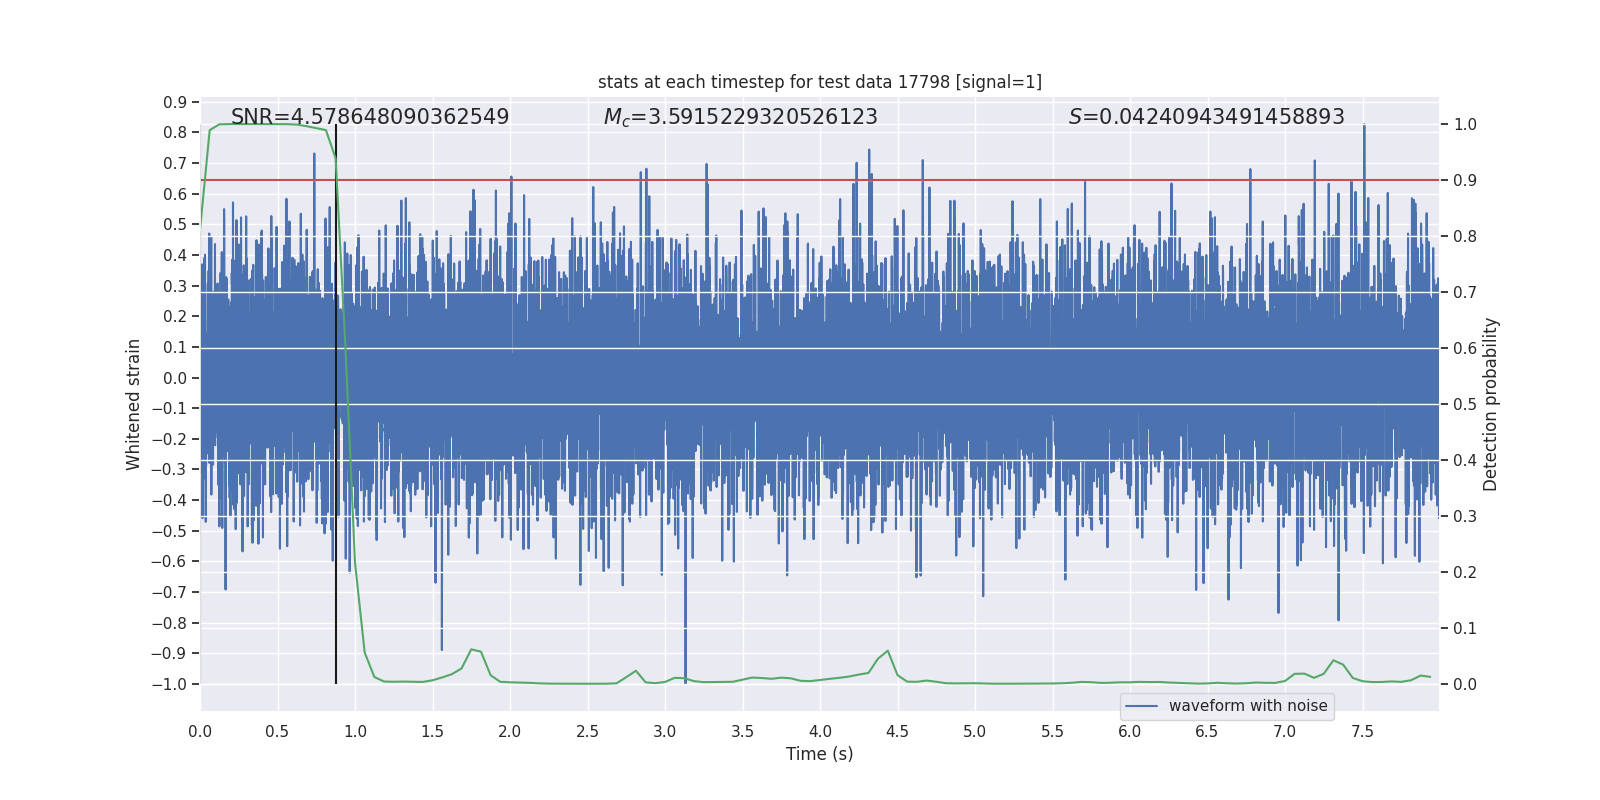Select the 'Time (s)' axis label
This screenshot has height=800, width=1600.
820,754
